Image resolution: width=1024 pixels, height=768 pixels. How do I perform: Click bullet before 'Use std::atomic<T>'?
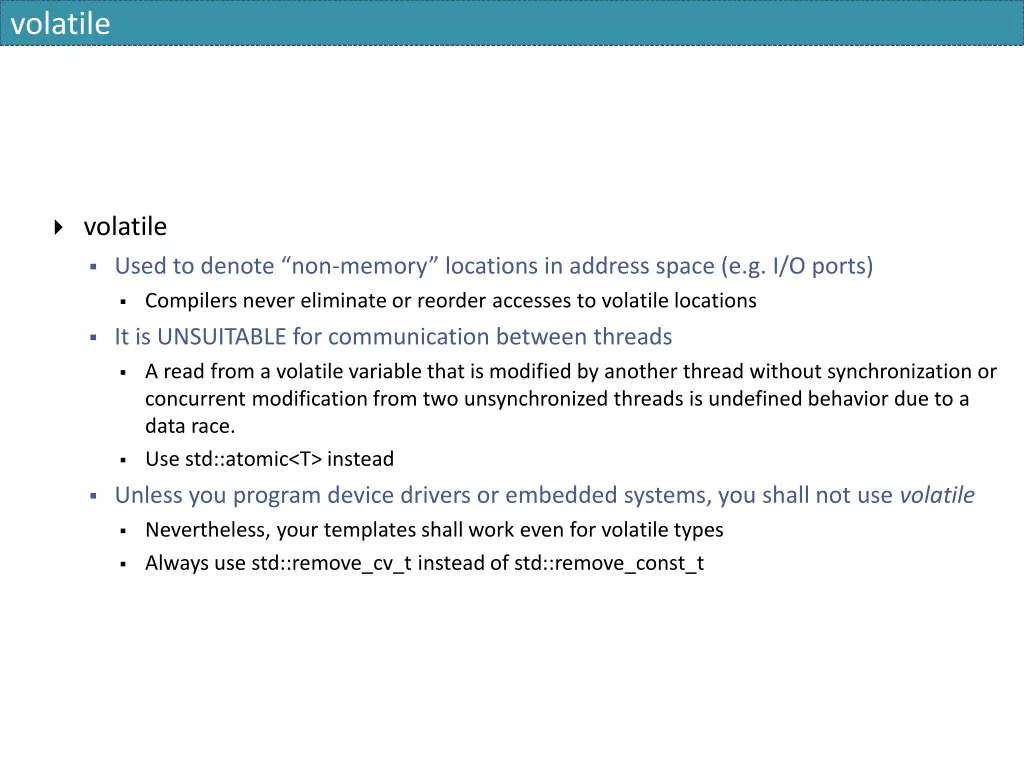click(x=123, y=460)
